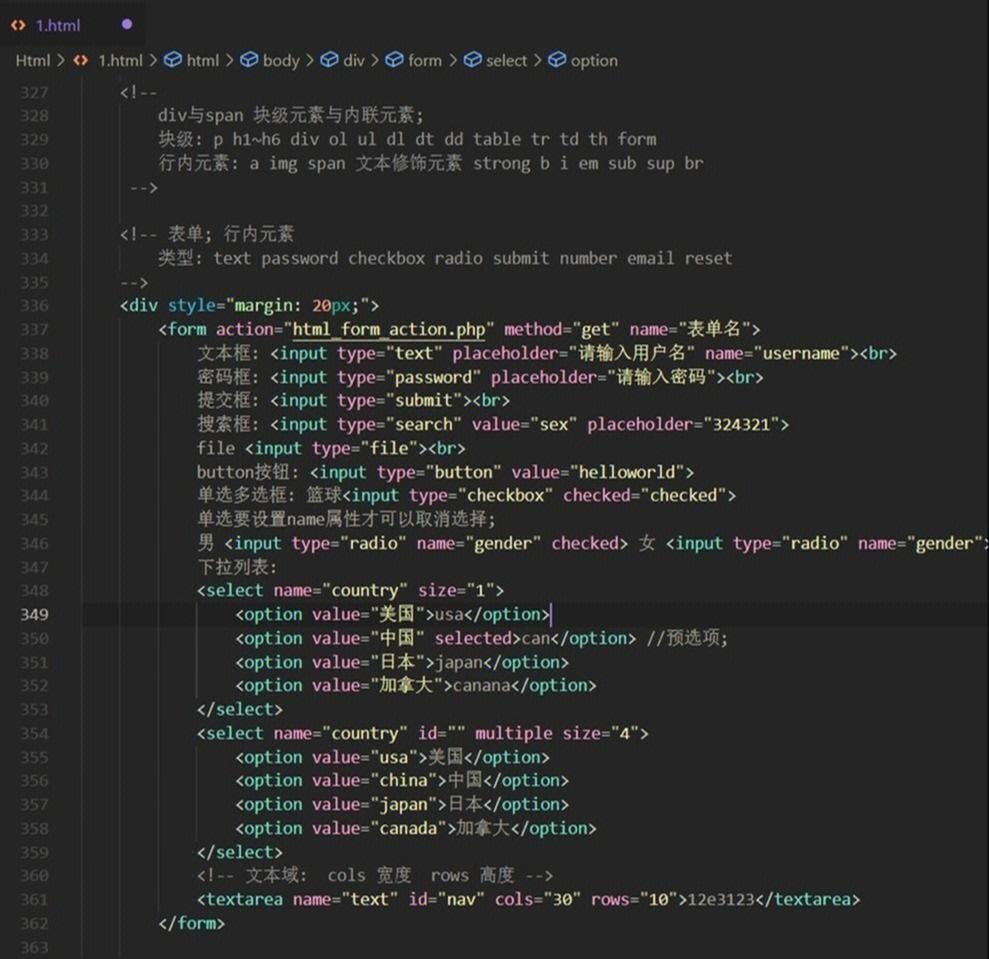Click the chevron after select breadcrumb
This screenshot has height=959, width=989.
537,61
